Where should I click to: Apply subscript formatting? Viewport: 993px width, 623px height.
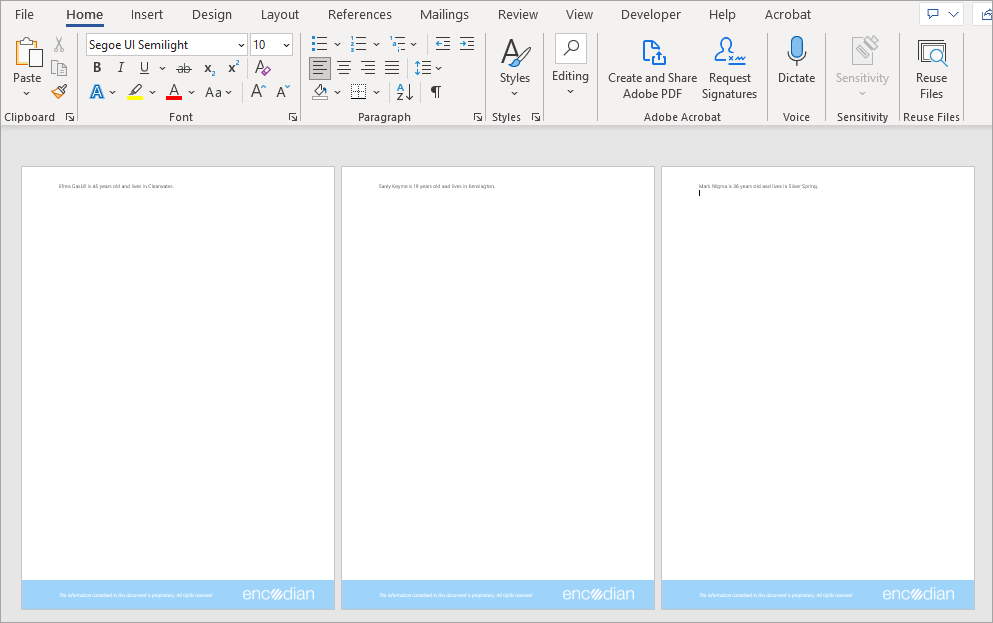pos(210,68)
